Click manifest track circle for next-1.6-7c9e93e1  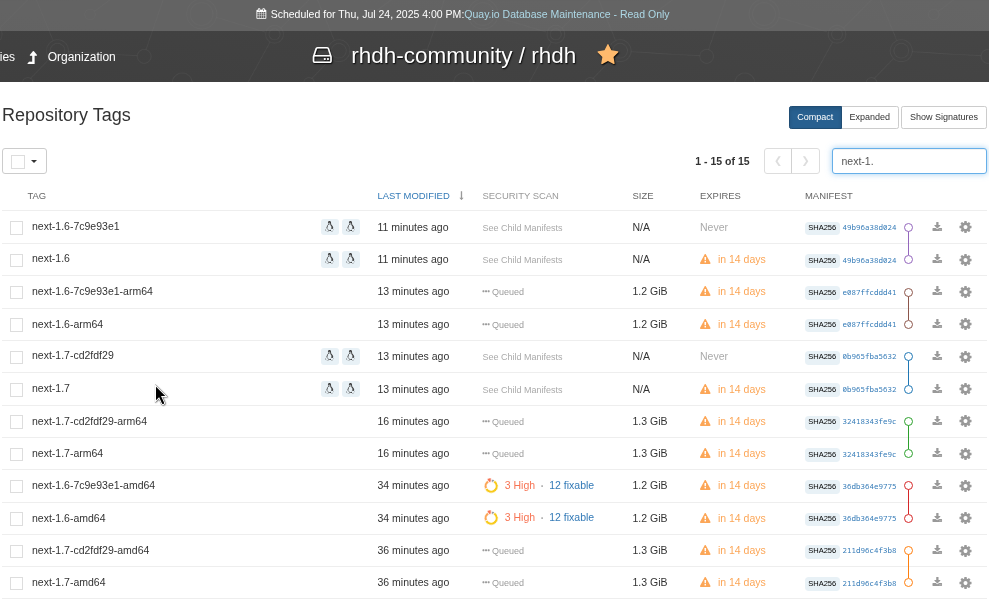[908, 227]
